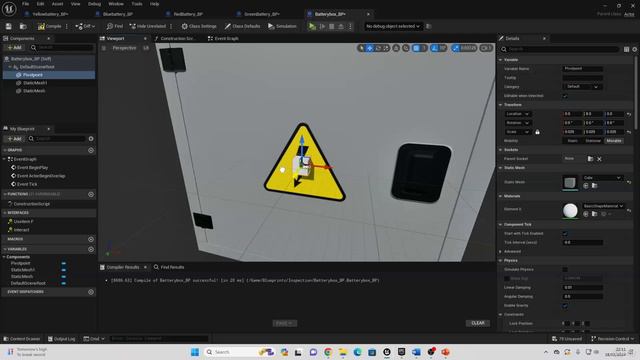Viewport: 640px width, 360px height.
Task: Add a new variable in the Variables section
Action: (x=91, y=249)
